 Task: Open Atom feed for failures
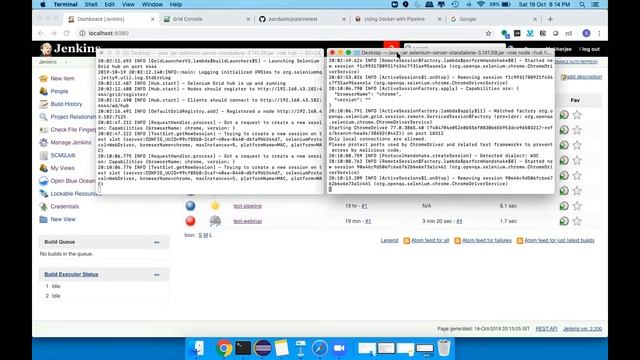tap(487, 241)
